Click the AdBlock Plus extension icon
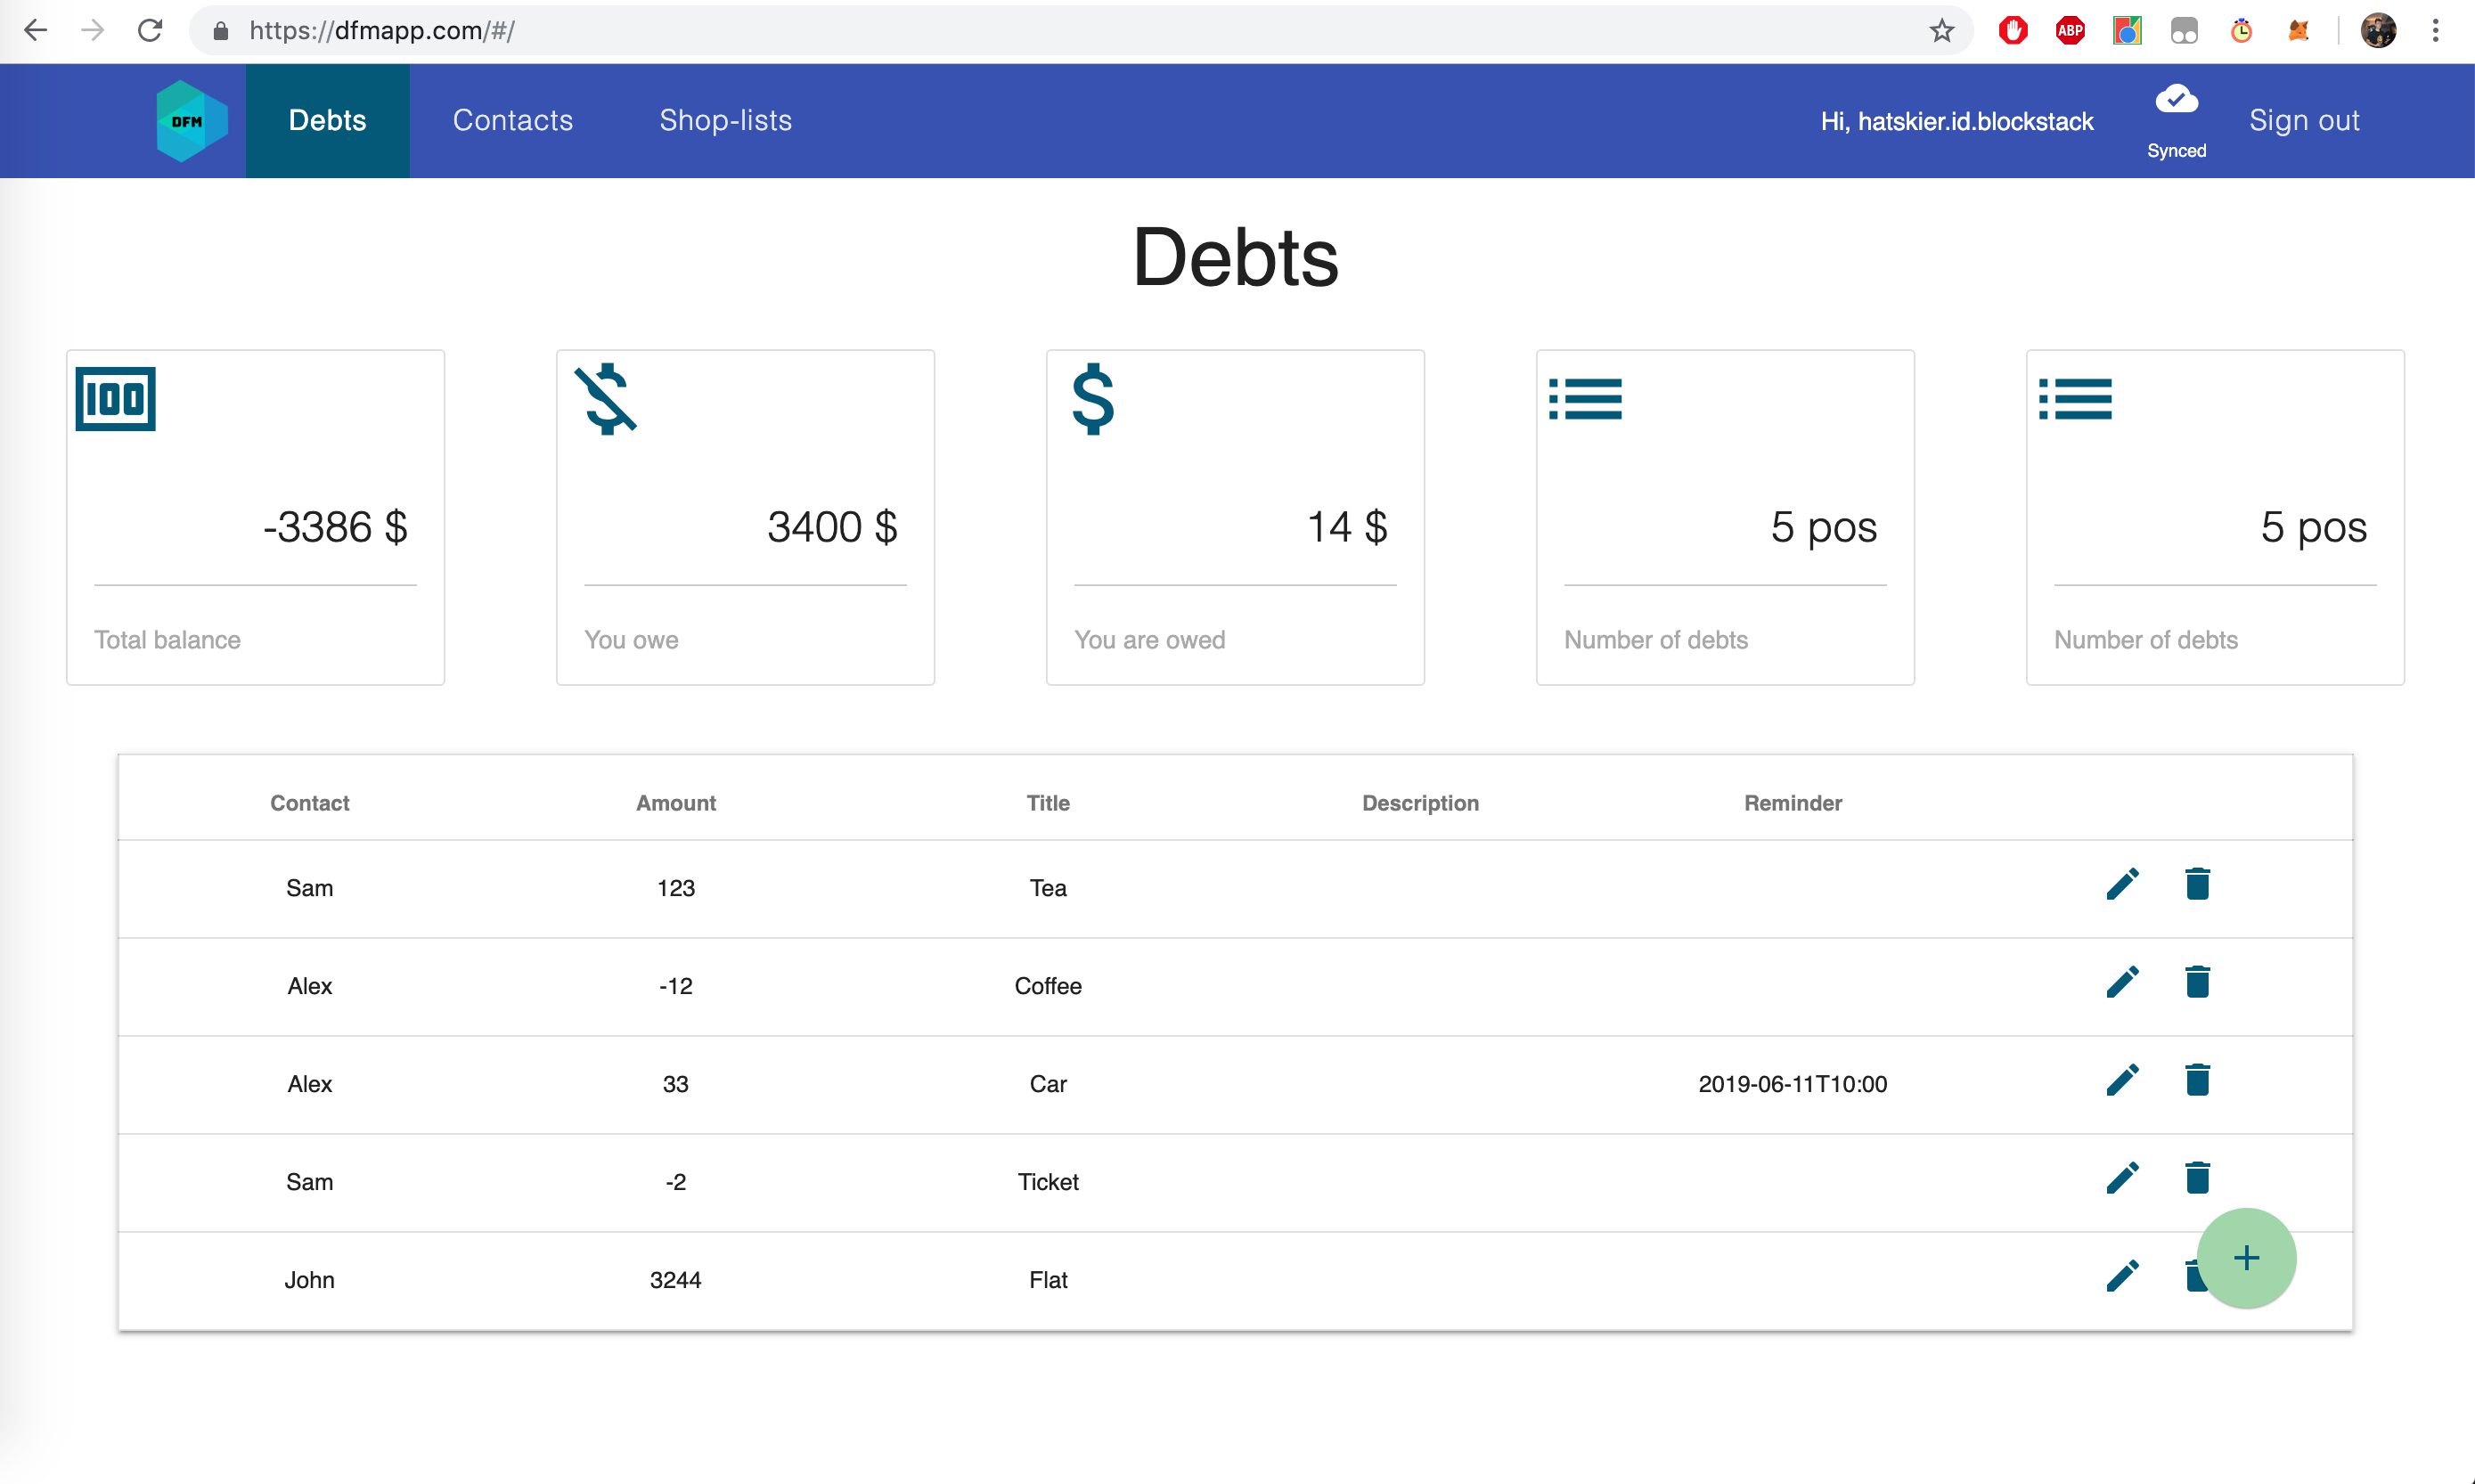The height and width of the screenshot is (1484, 2475). [x=2070, y=31]
